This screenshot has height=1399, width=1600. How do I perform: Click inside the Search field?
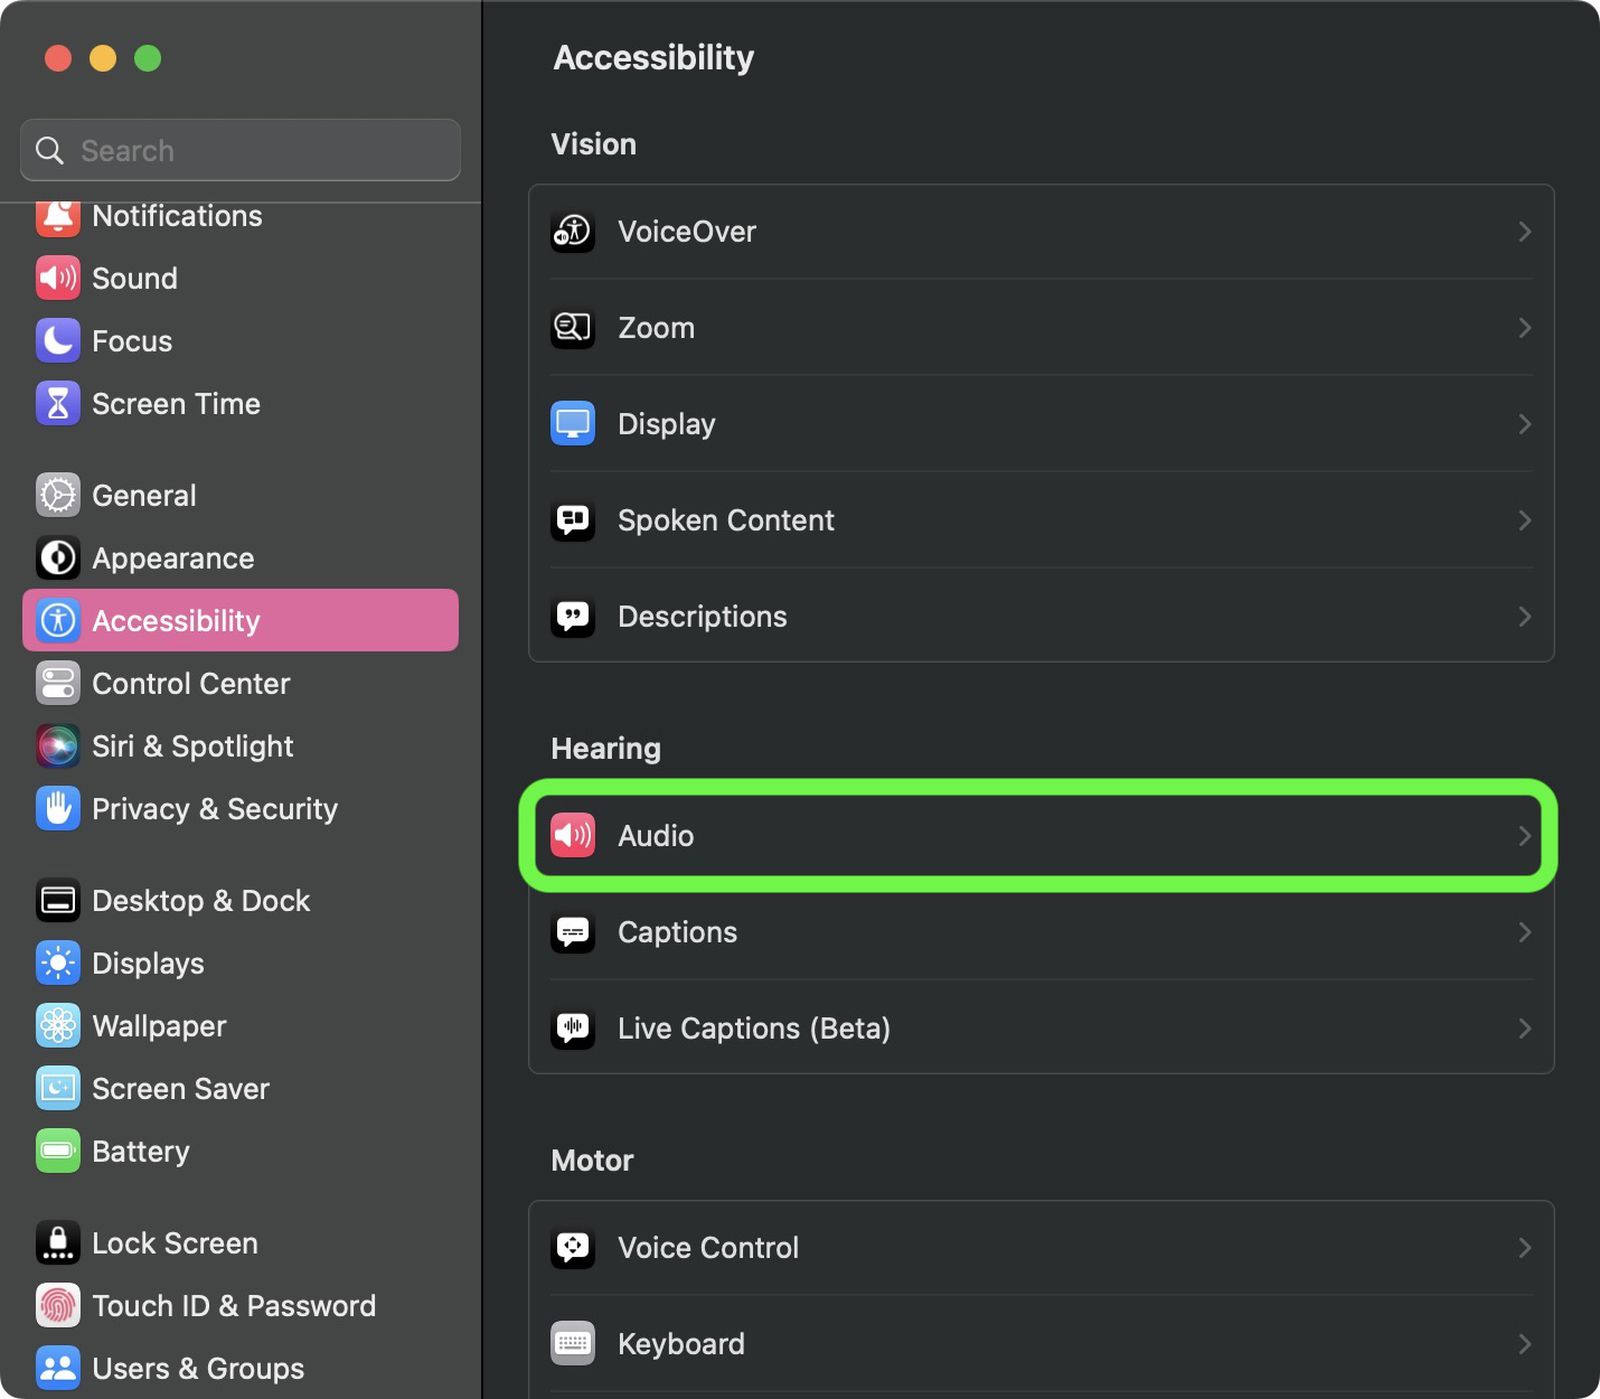tap(240, 150)
